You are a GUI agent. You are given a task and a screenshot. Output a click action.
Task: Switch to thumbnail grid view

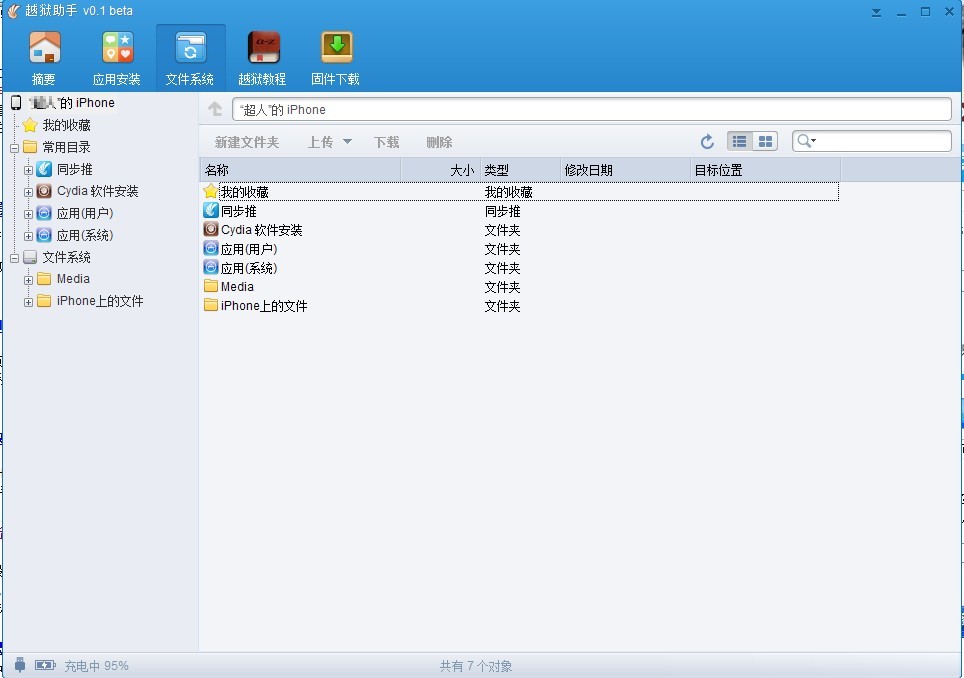tap(765, 142)
